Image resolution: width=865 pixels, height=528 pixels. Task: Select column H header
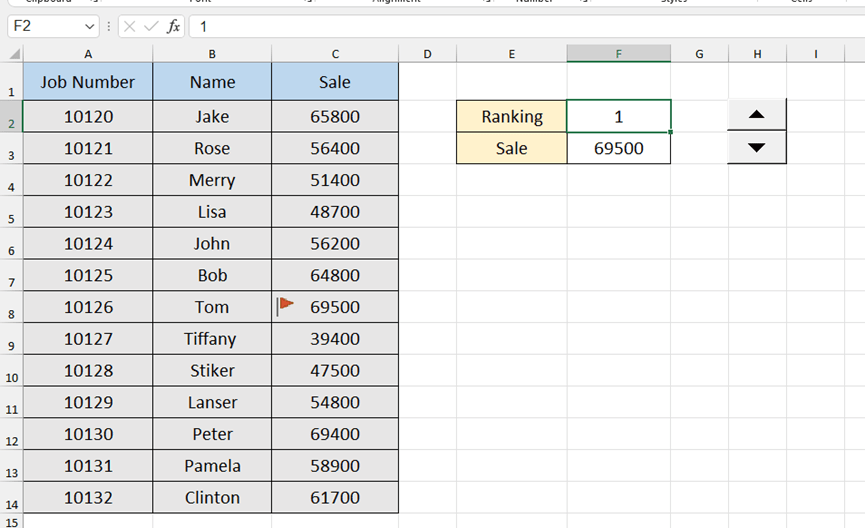coord(757,54)
